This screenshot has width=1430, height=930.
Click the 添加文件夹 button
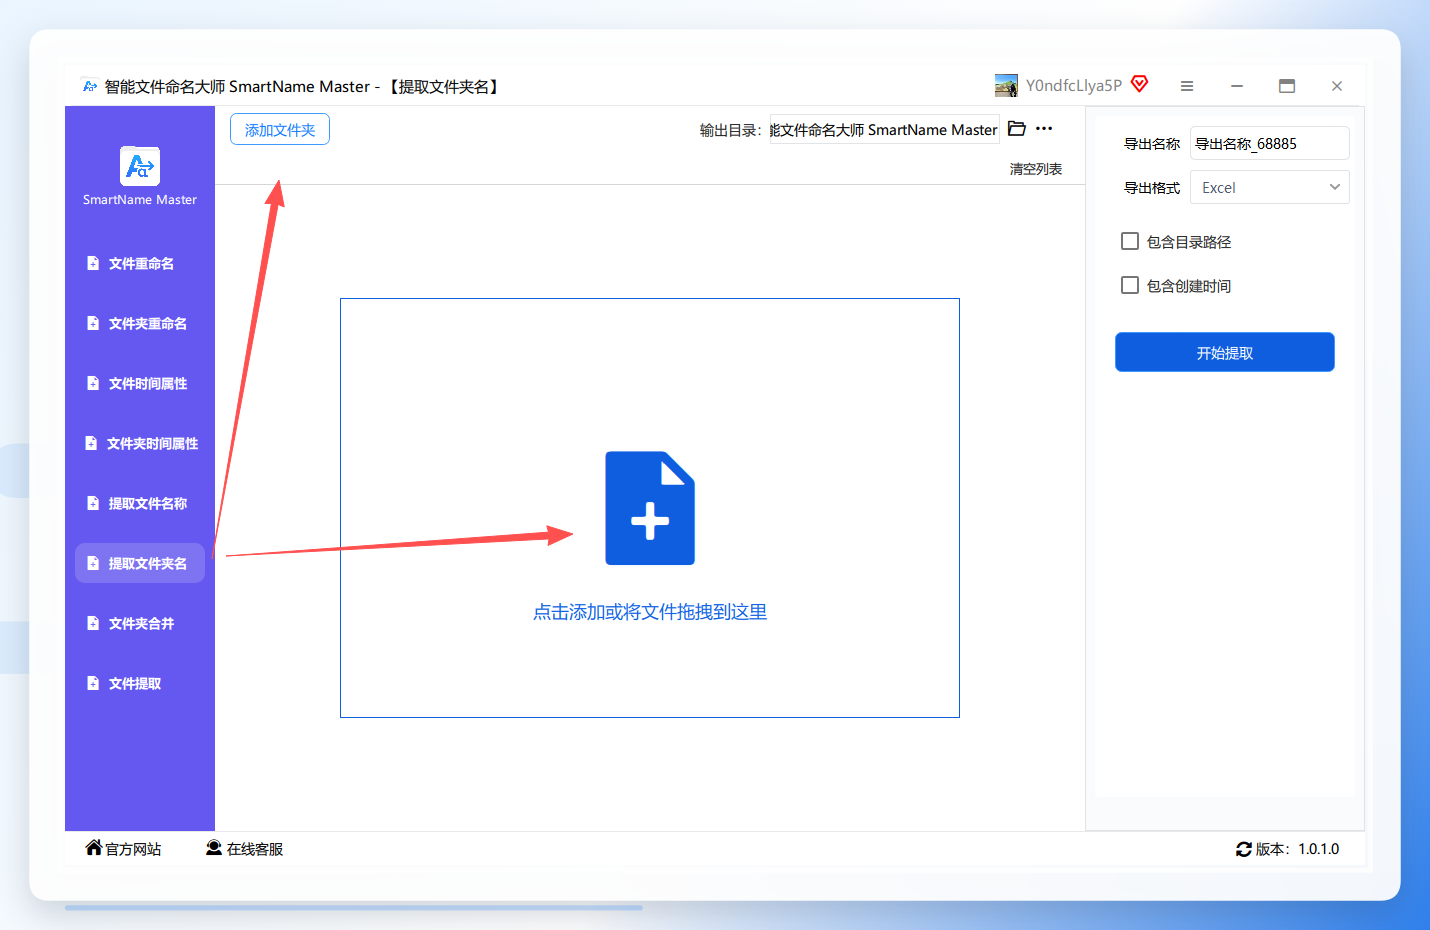click(x=280, y=129)
